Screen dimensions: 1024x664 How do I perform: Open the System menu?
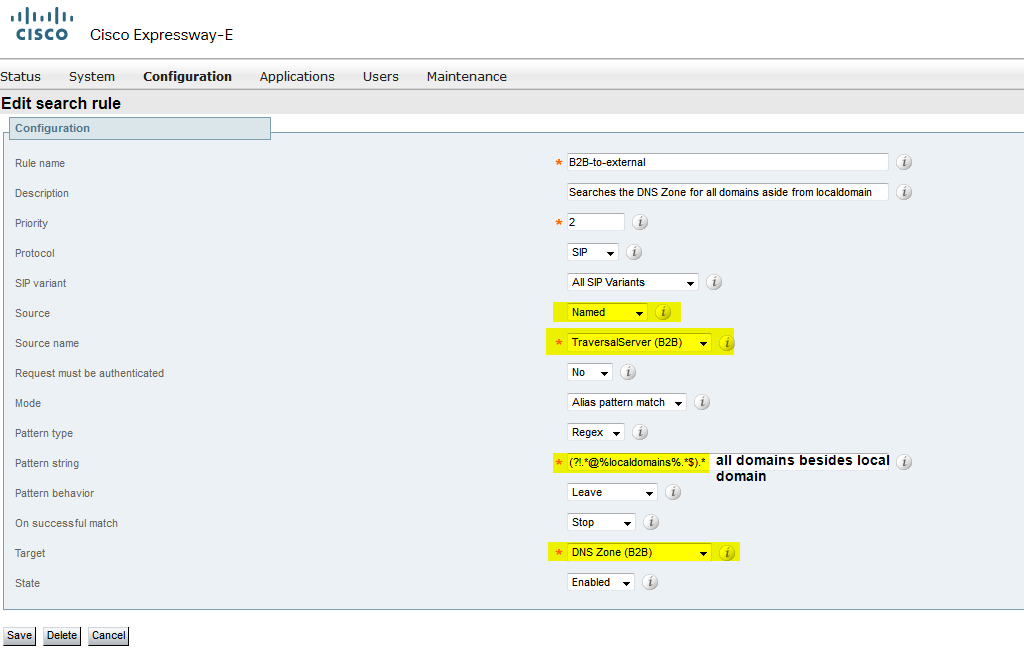(x=92, y=76)
